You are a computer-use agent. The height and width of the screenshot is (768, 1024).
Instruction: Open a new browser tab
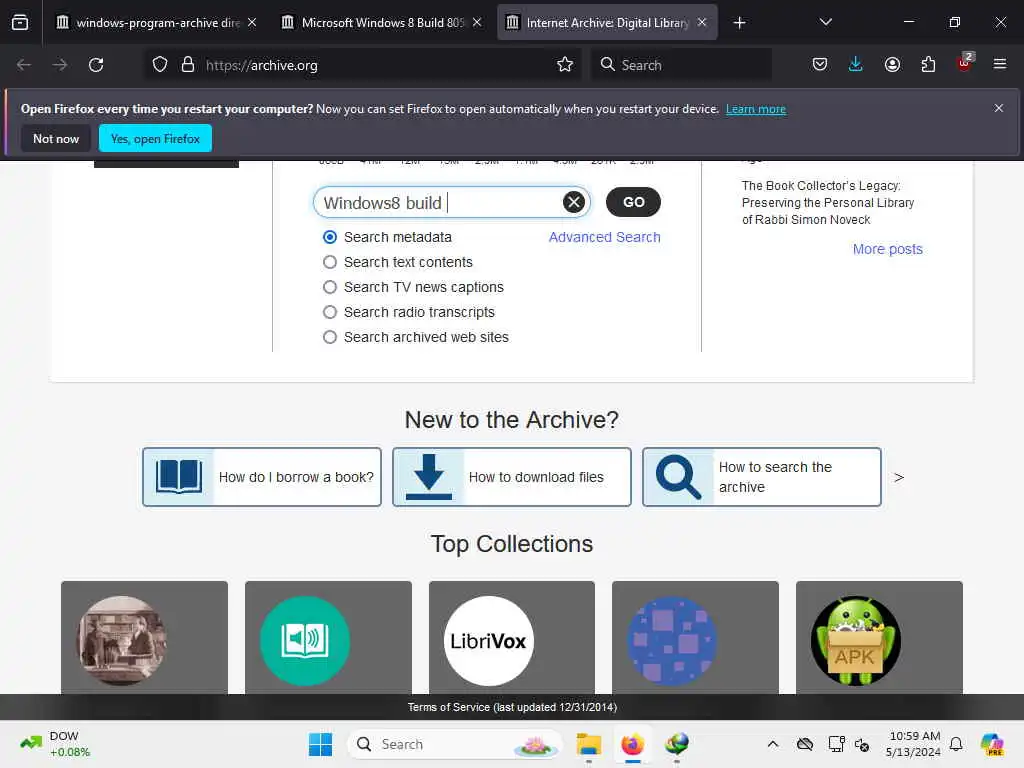(739, 23)
